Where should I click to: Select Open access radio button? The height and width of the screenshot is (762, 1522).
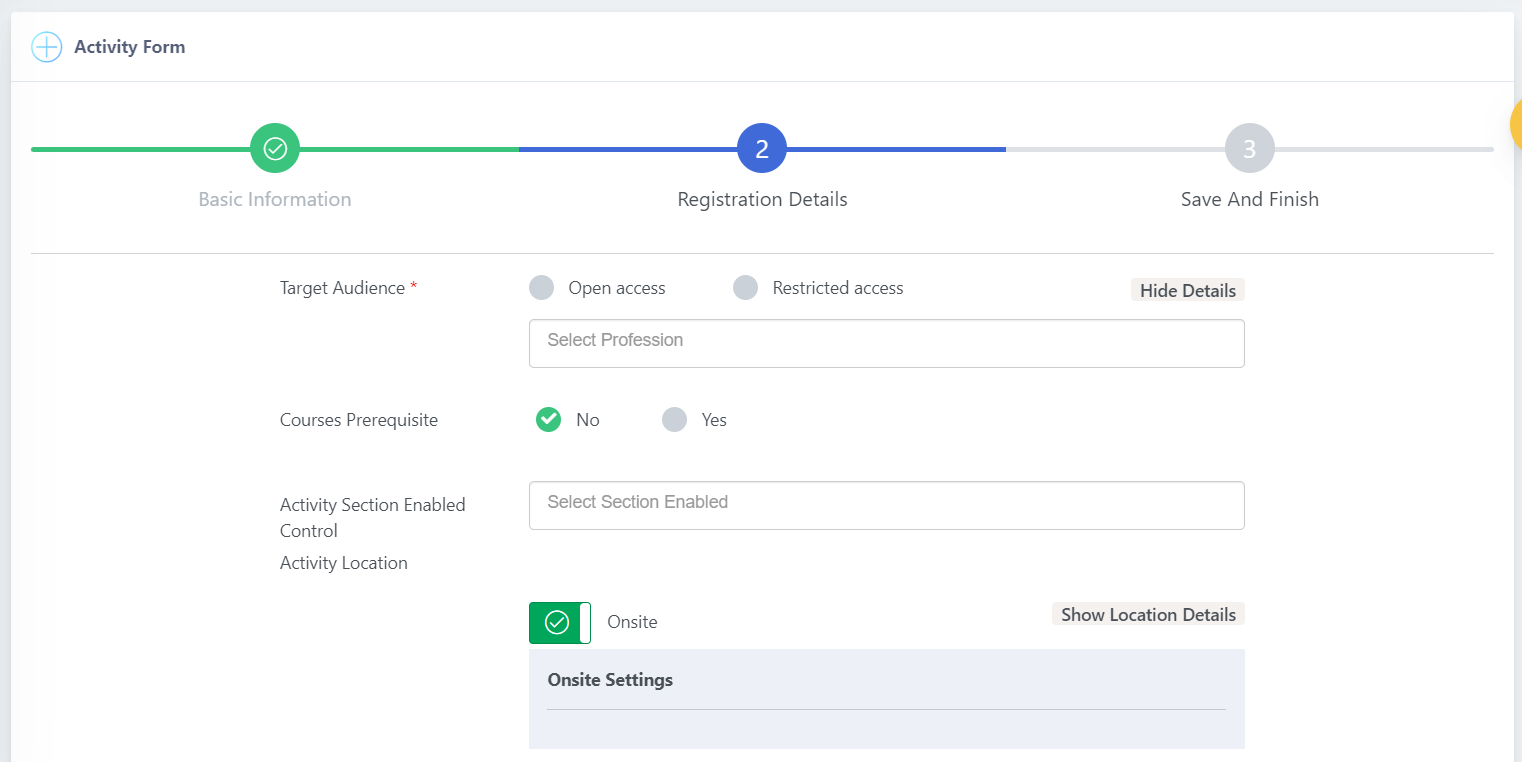pos(541,288)
